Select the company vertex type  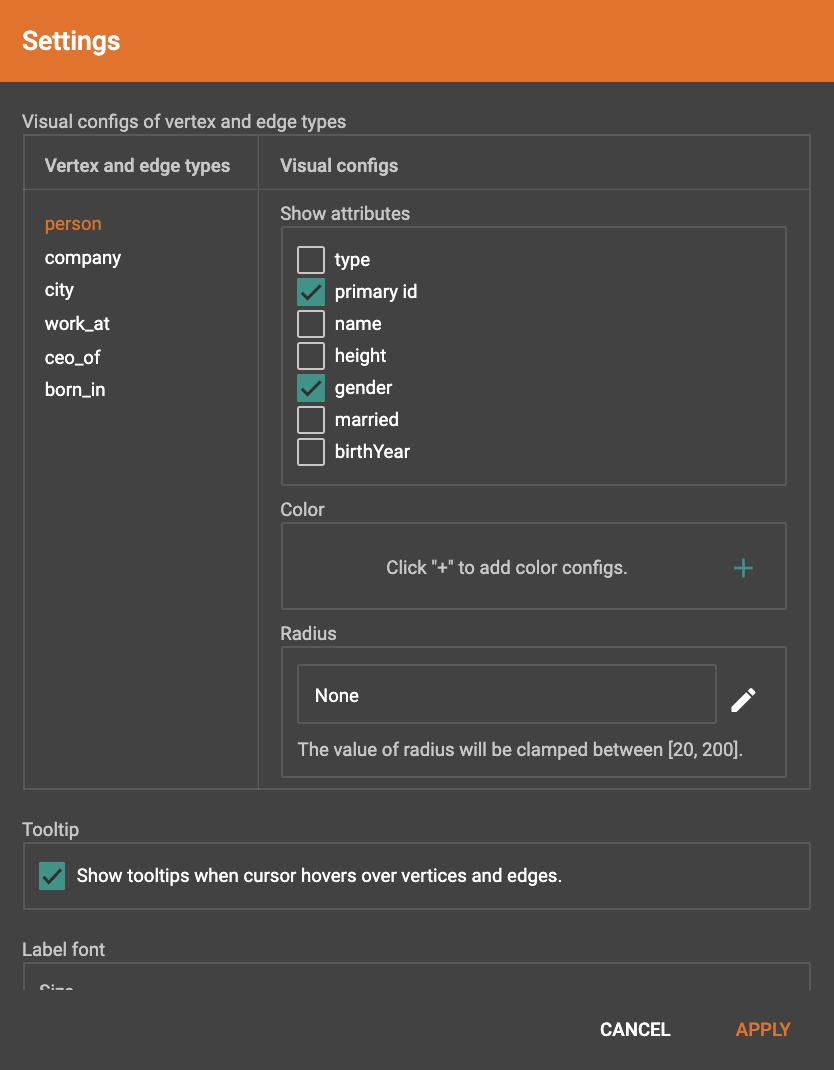click(83, 258)
